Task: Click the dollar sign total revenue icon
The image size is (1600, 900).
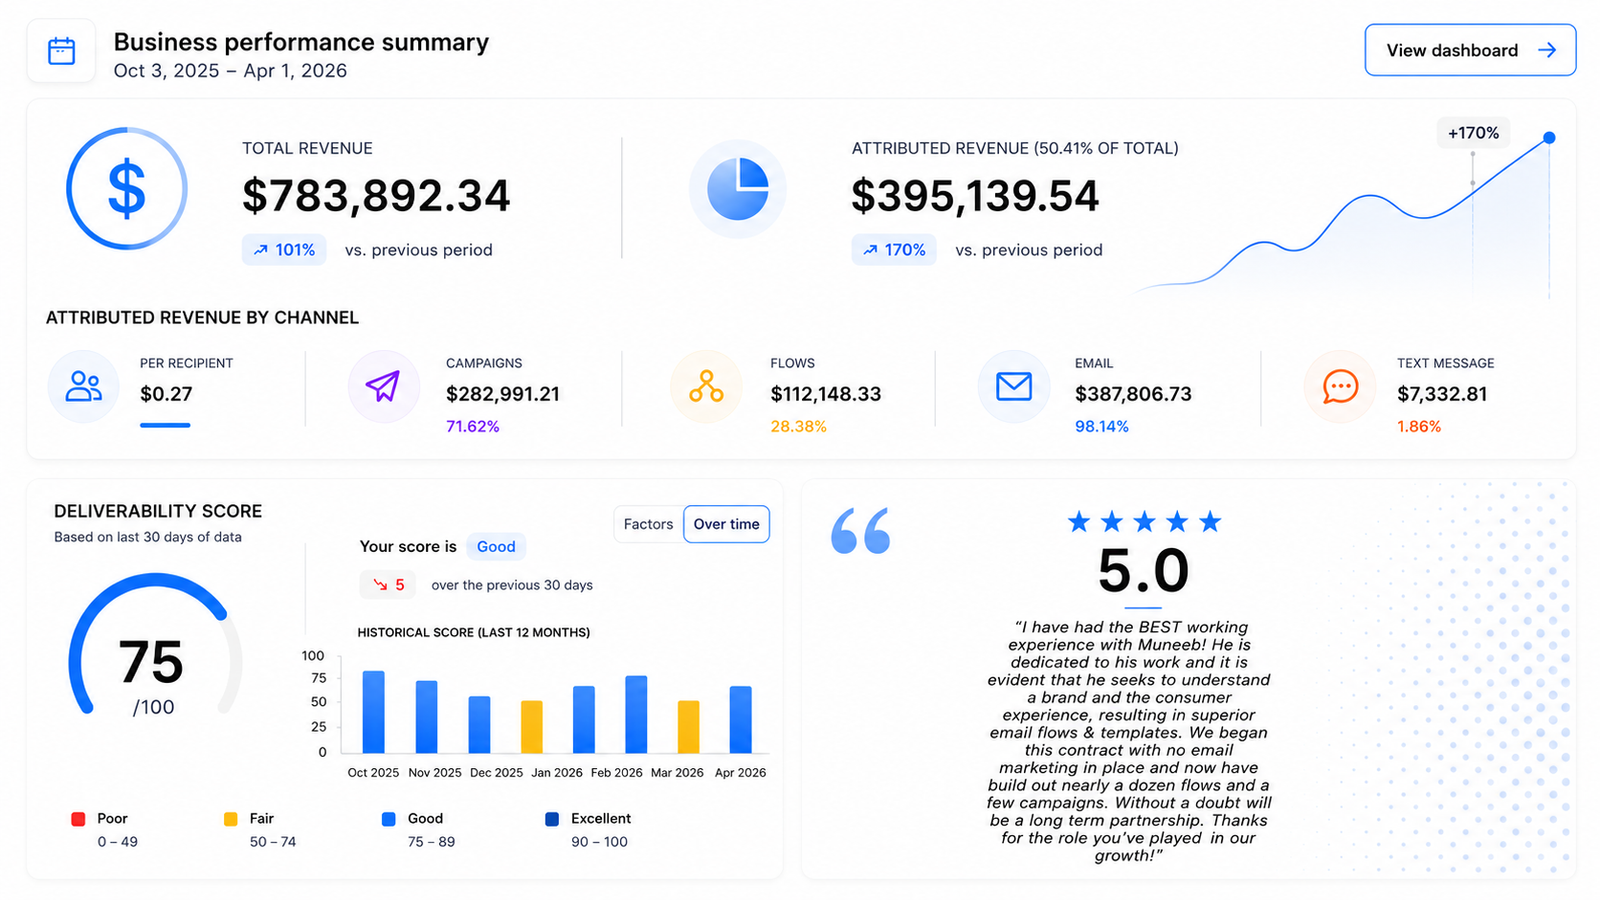Action: pyautogui.click(x=127, y=188)
